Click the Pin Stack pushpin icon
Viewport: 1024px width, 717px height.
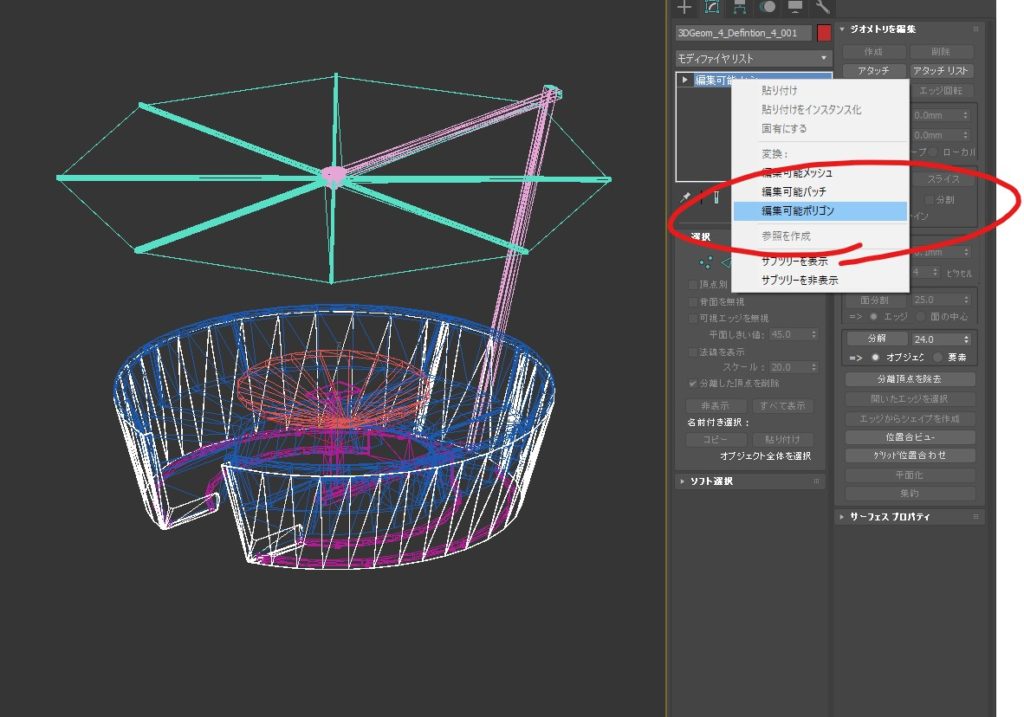point(686,198)
